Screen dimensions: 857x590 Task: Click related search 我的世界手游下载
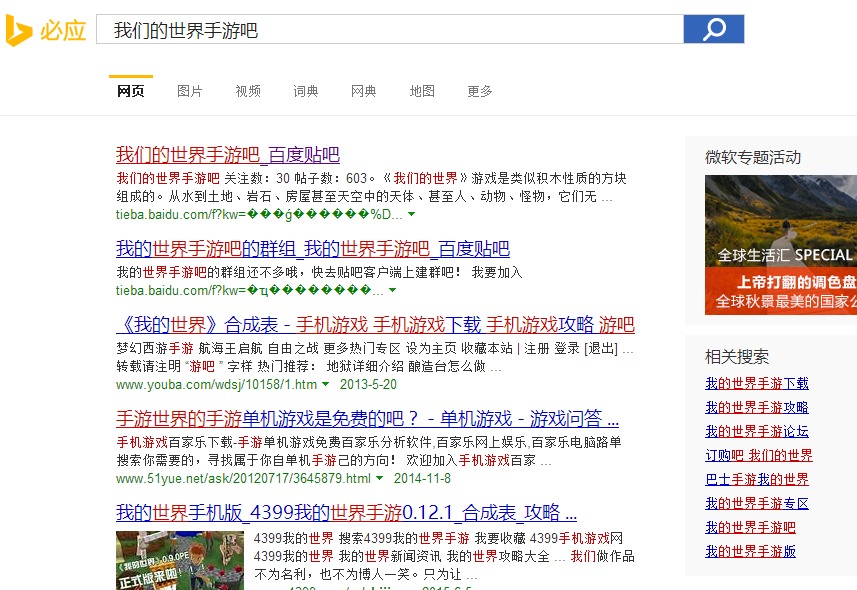tap(756, 383)
